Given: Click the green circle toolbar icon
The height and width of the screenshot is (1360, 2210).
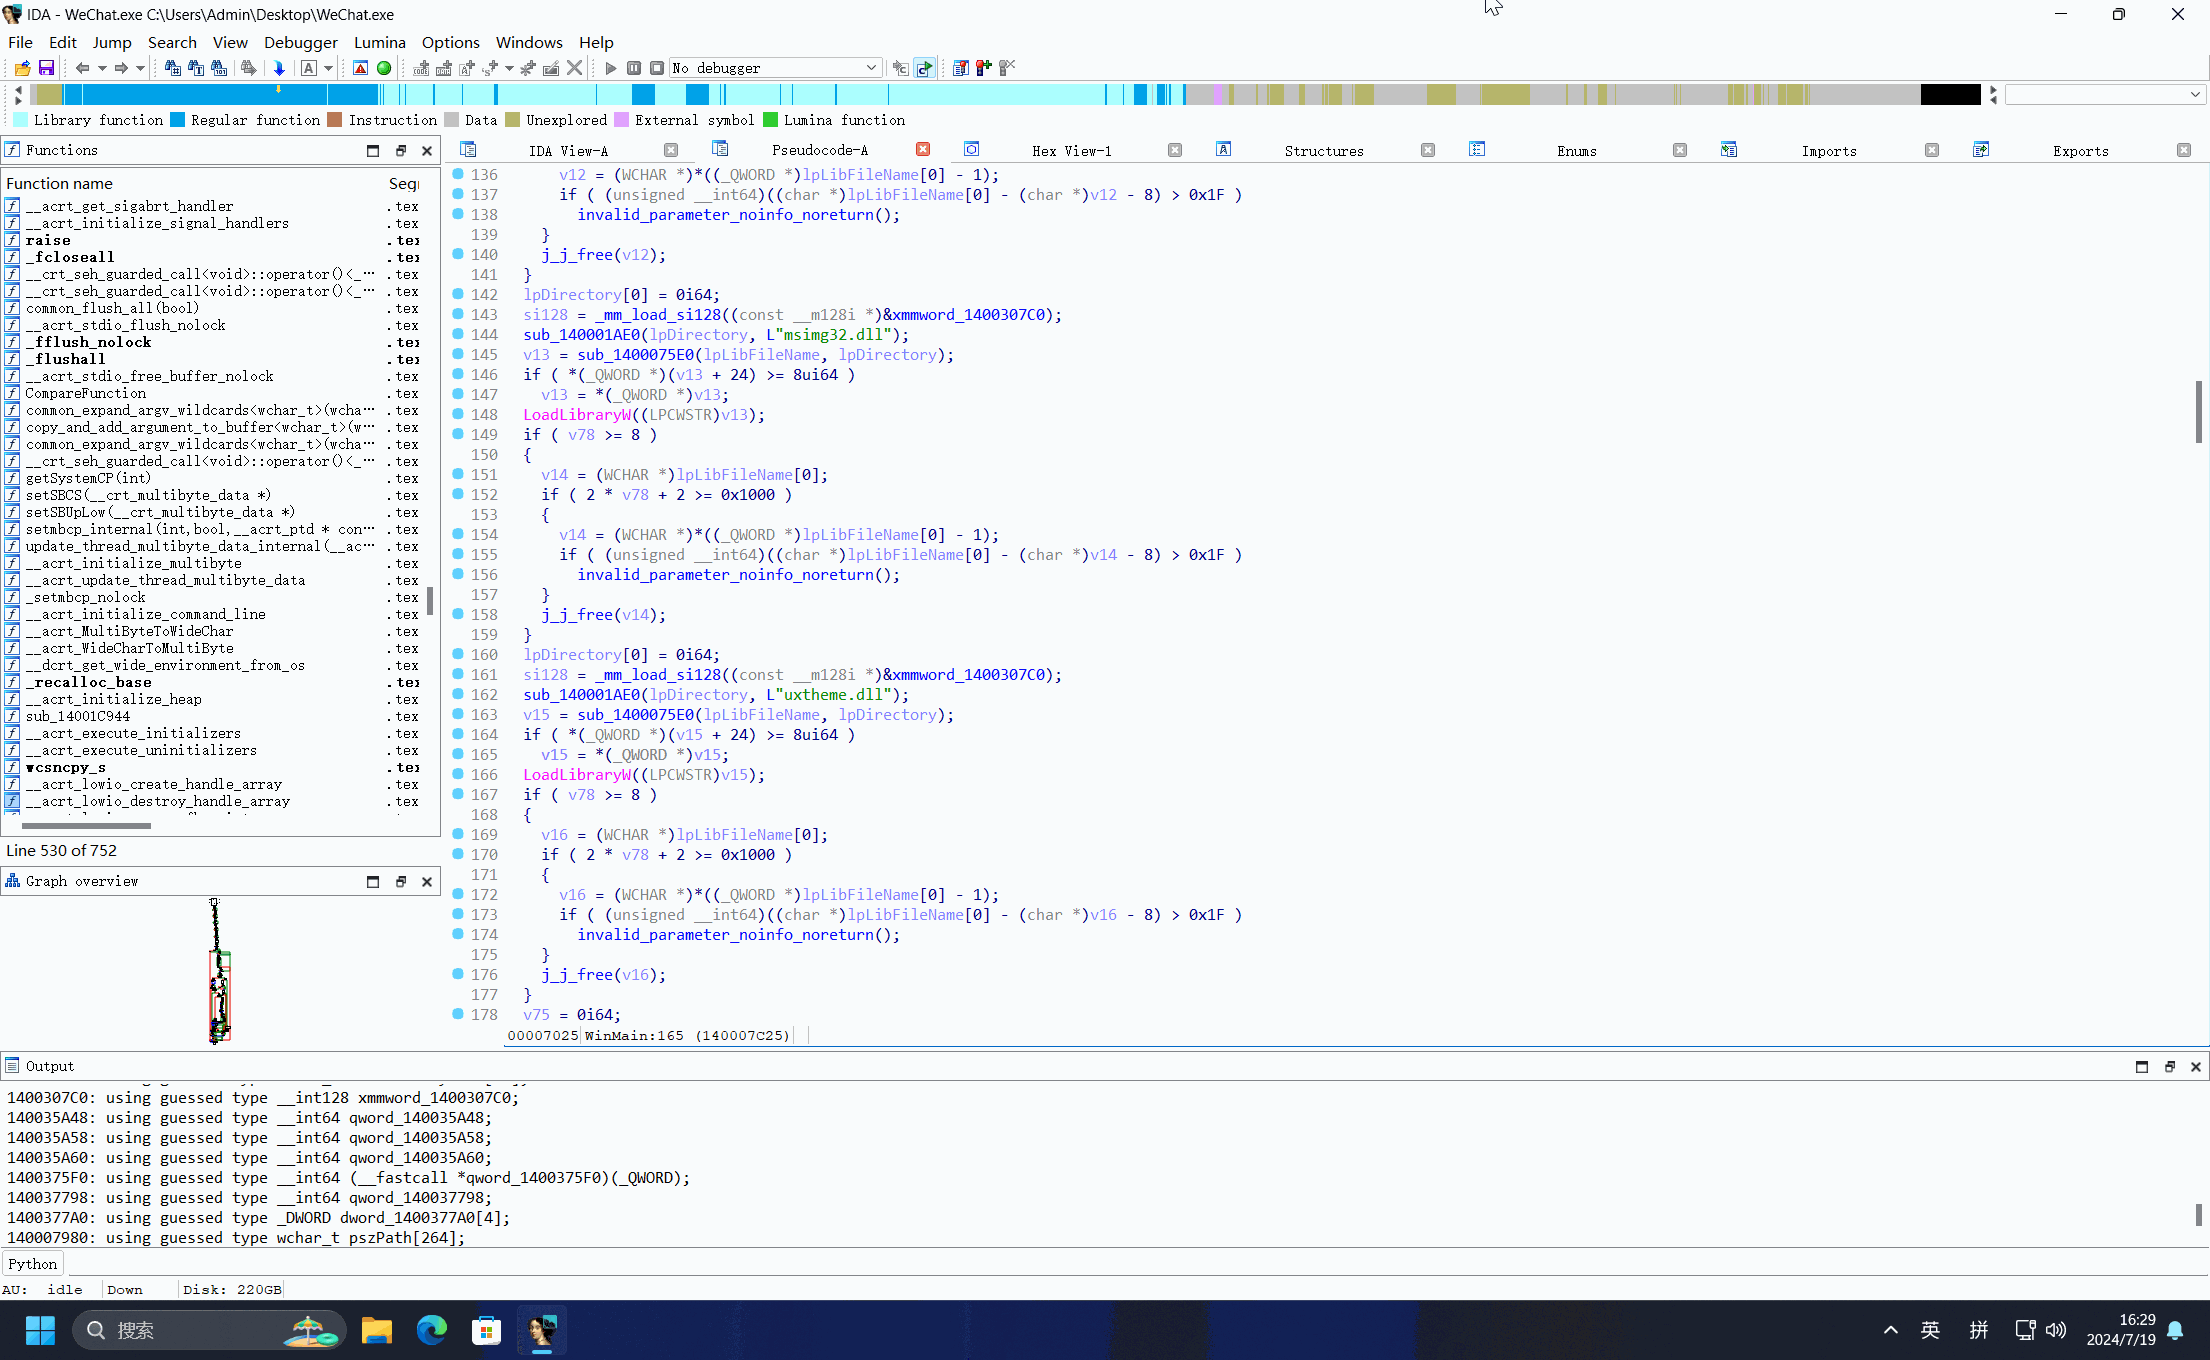Looking at the screenshot, I should (x=384, y=68).
